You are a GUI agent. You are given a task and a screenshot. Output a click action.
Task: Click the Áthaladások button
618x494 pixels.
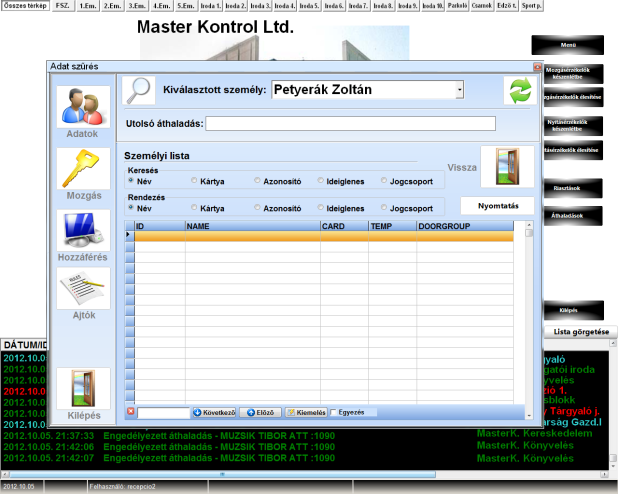click(573, 216)
